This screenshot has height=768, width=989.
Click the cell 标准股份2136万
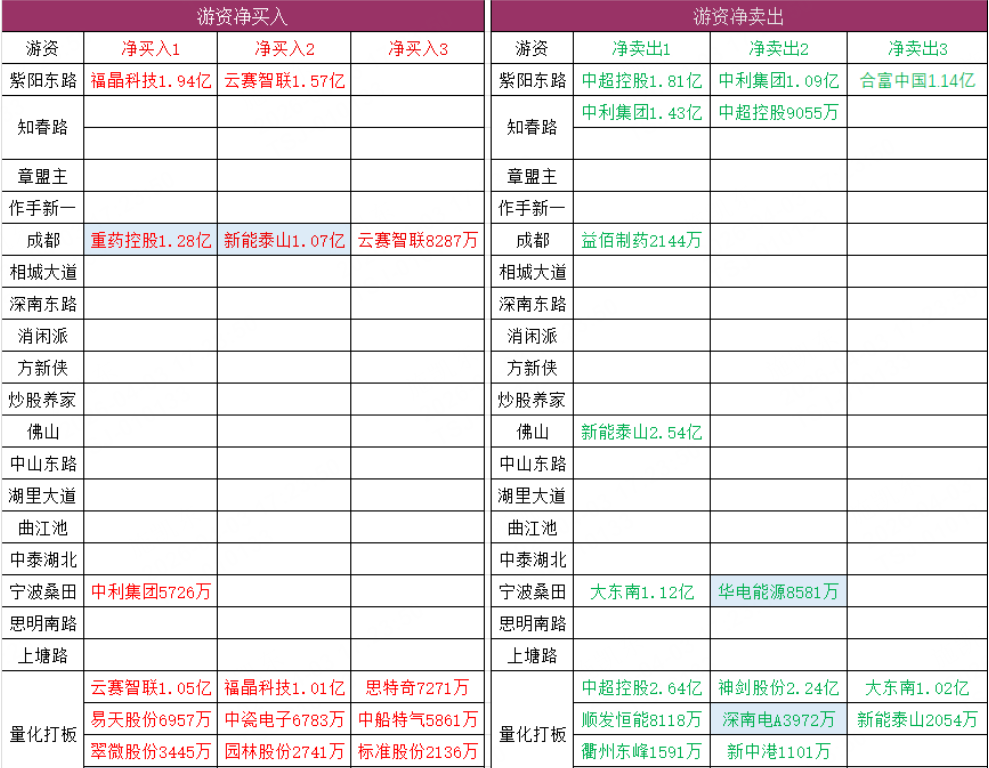[418, 751]
